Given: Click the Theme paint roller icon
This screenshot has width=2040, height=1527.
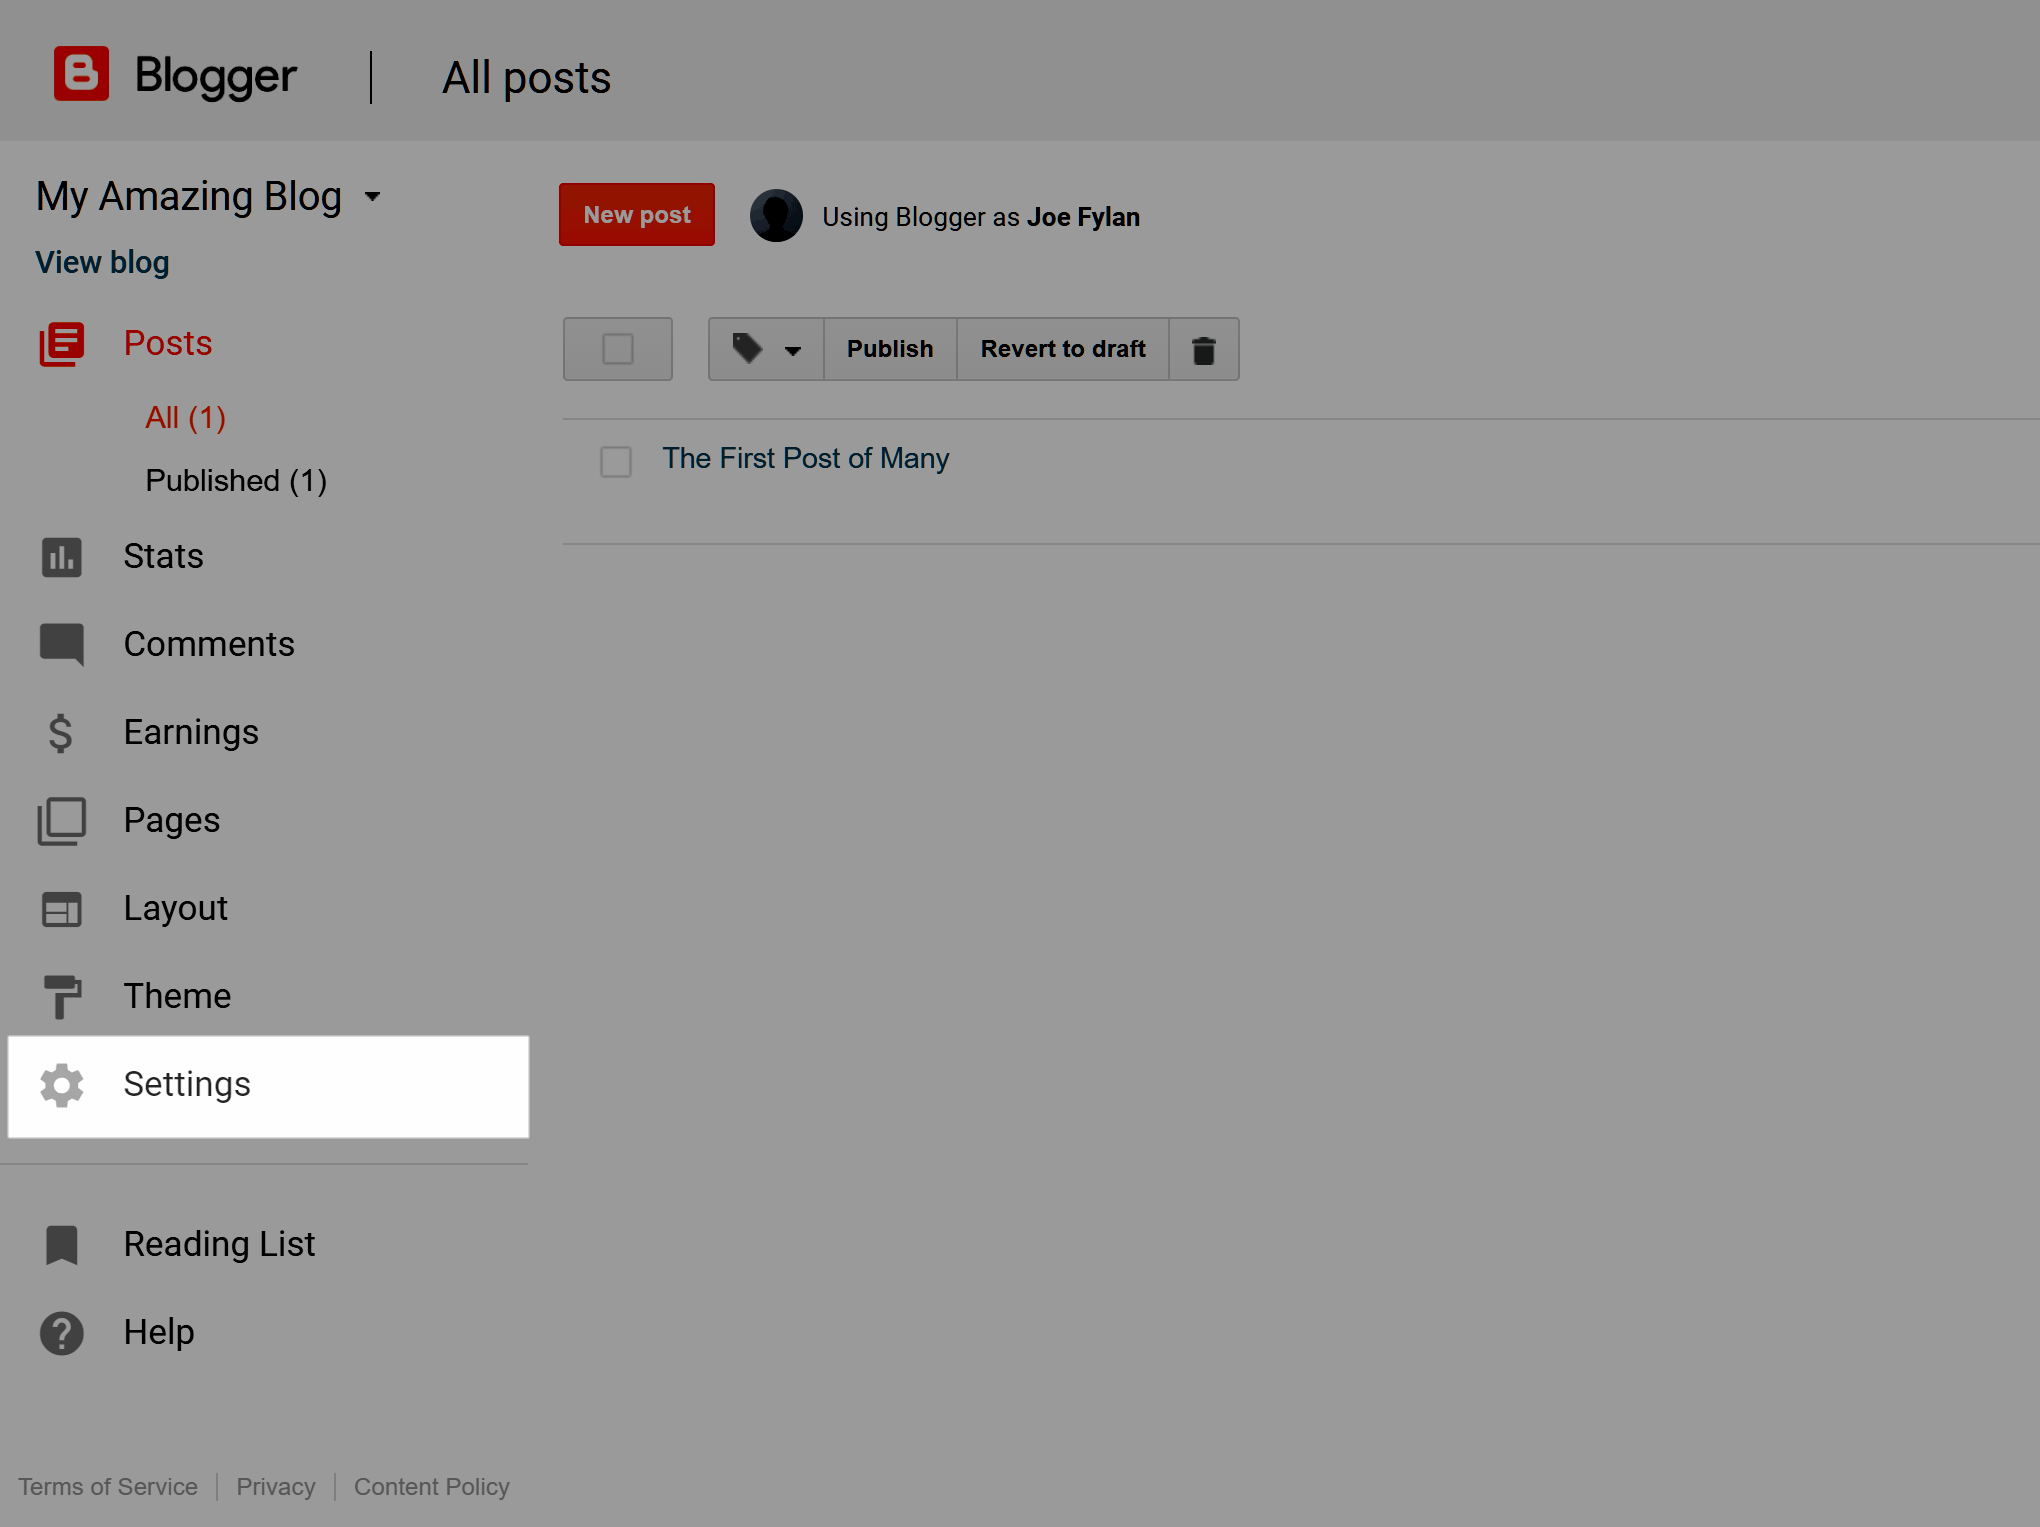Looking at the screenshot, I should click(x=62, y=997).
